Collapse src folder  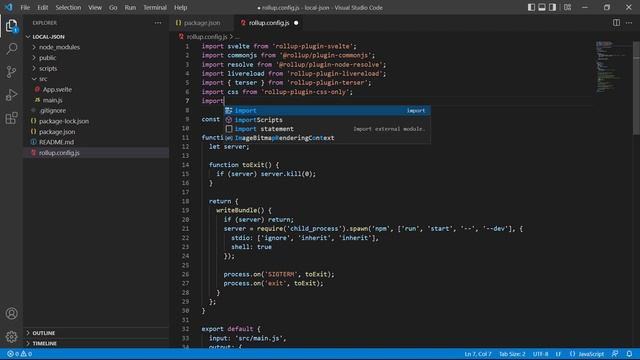coord(96,79)
